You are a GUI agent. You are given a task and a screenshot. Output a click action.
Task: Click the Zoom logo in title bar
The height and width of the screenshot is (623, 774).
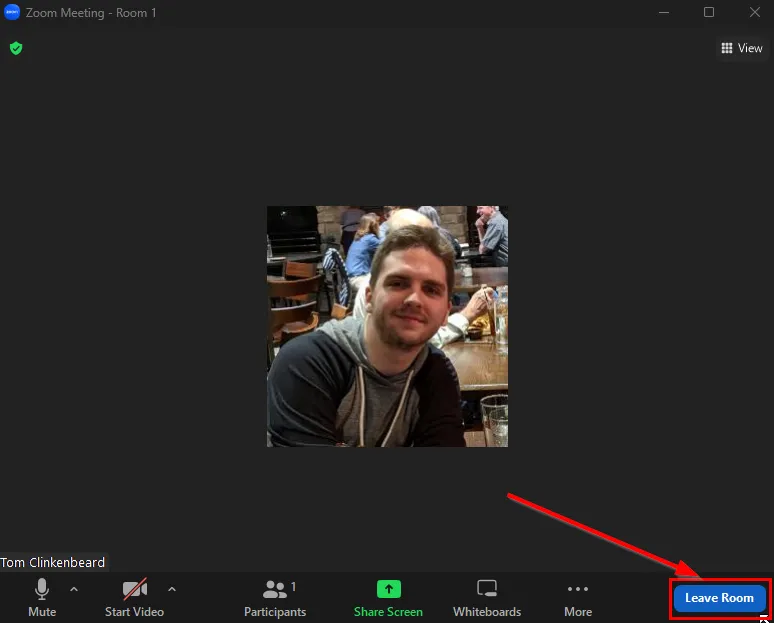click(x=12, y=13)
